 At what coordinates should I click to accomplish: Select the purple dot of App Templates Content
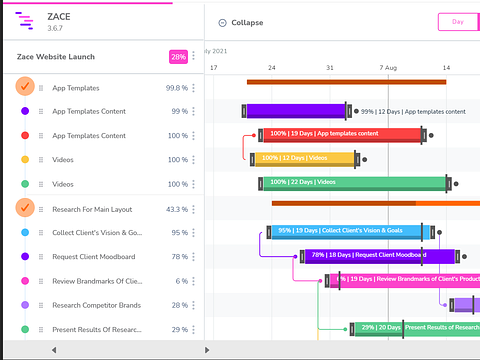coord(25,111)
